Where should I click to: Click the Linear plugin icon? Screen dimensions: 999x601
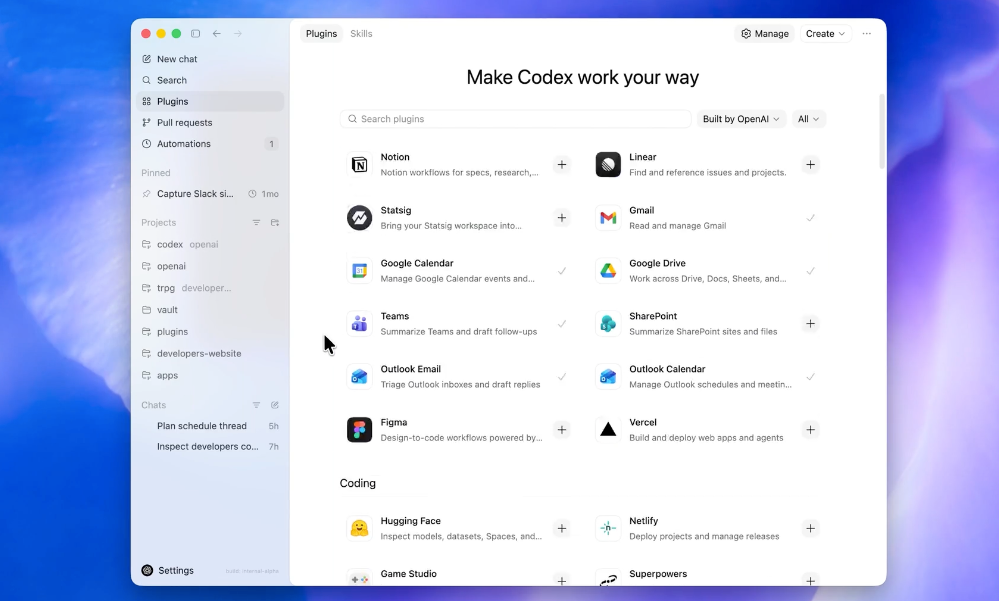coord(608,165)
